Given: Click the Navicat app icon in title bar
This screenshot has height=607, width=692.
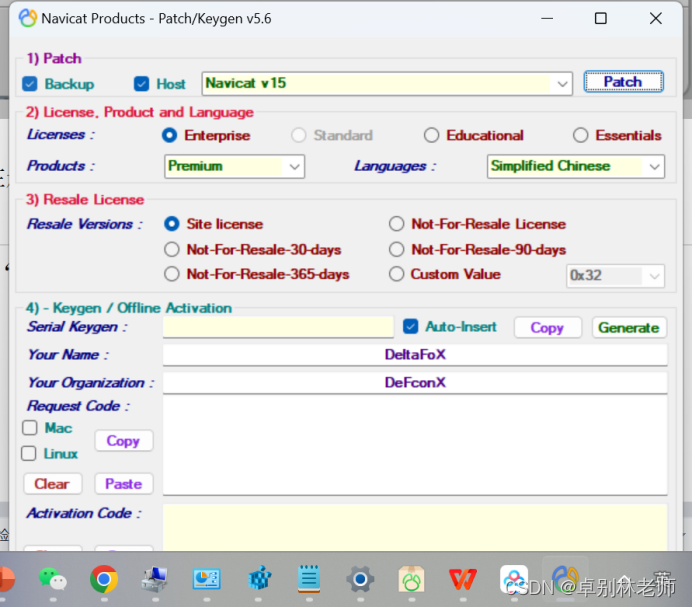Looking at the screenshot, I should point(27,18).
